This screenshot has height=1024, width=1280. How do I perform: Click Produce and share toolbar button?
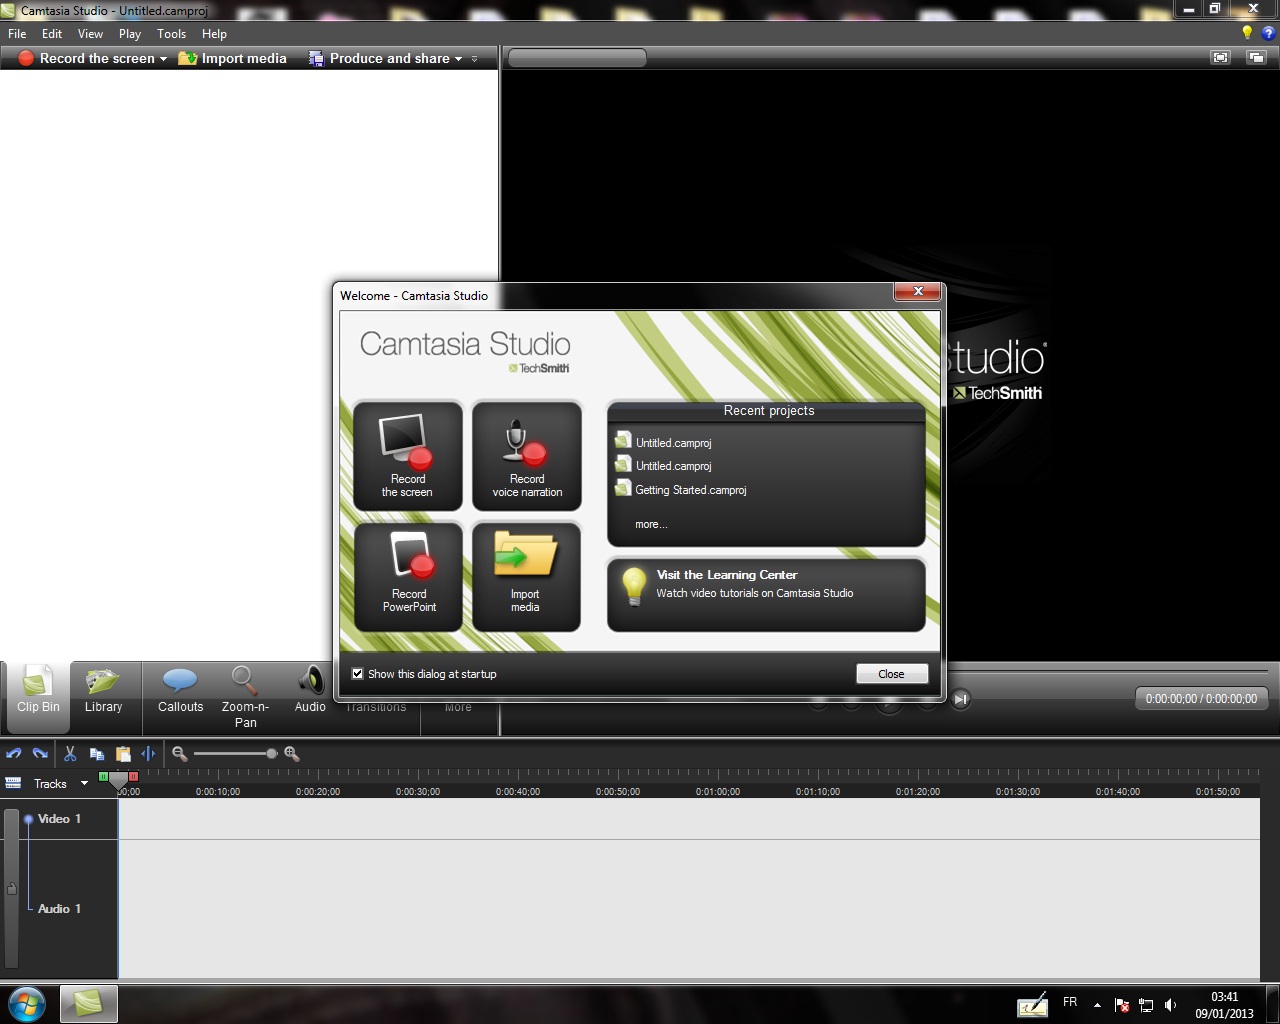(x=379, y=59)
